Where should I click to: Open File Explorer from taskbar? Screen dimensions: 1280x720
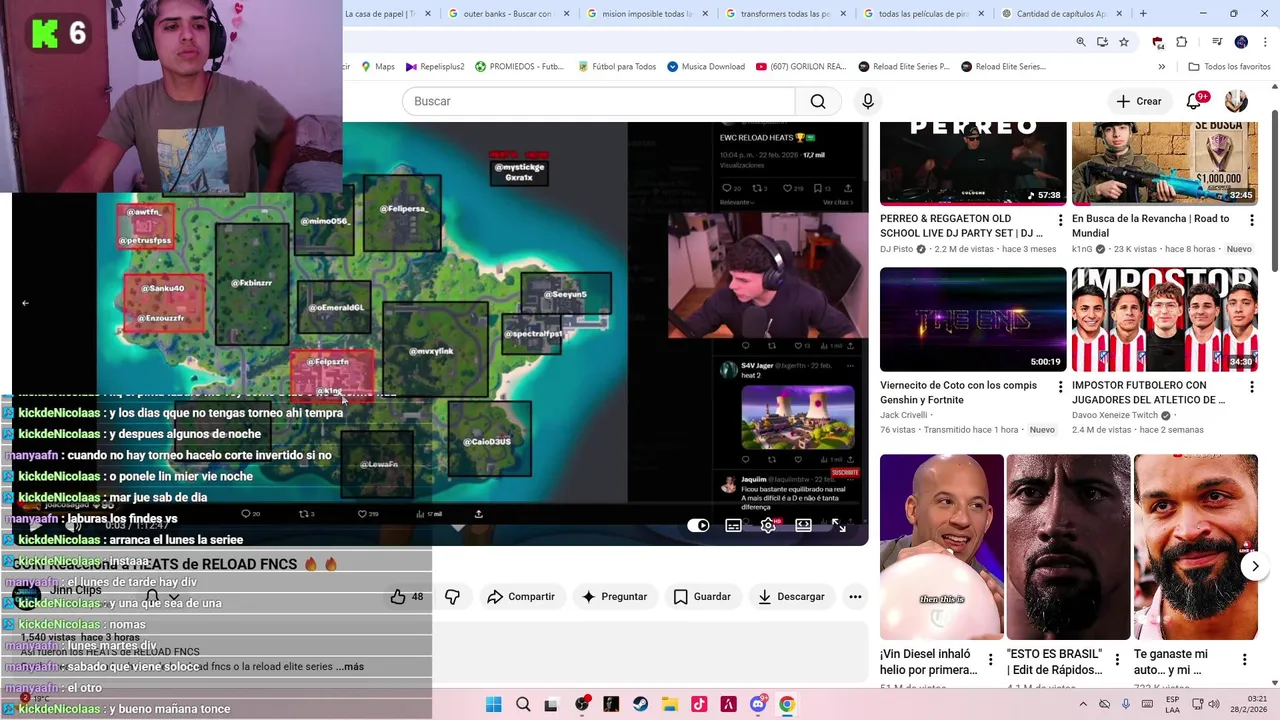(x=670, y=705)
